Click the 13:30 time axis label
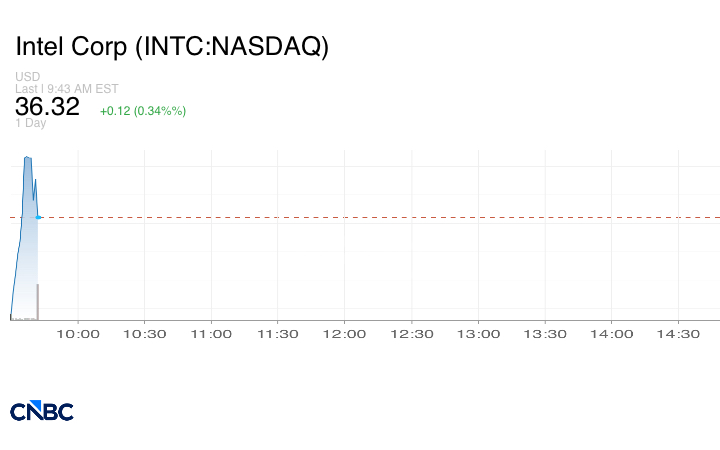This screenshot has width=720, height=450. 545,334
